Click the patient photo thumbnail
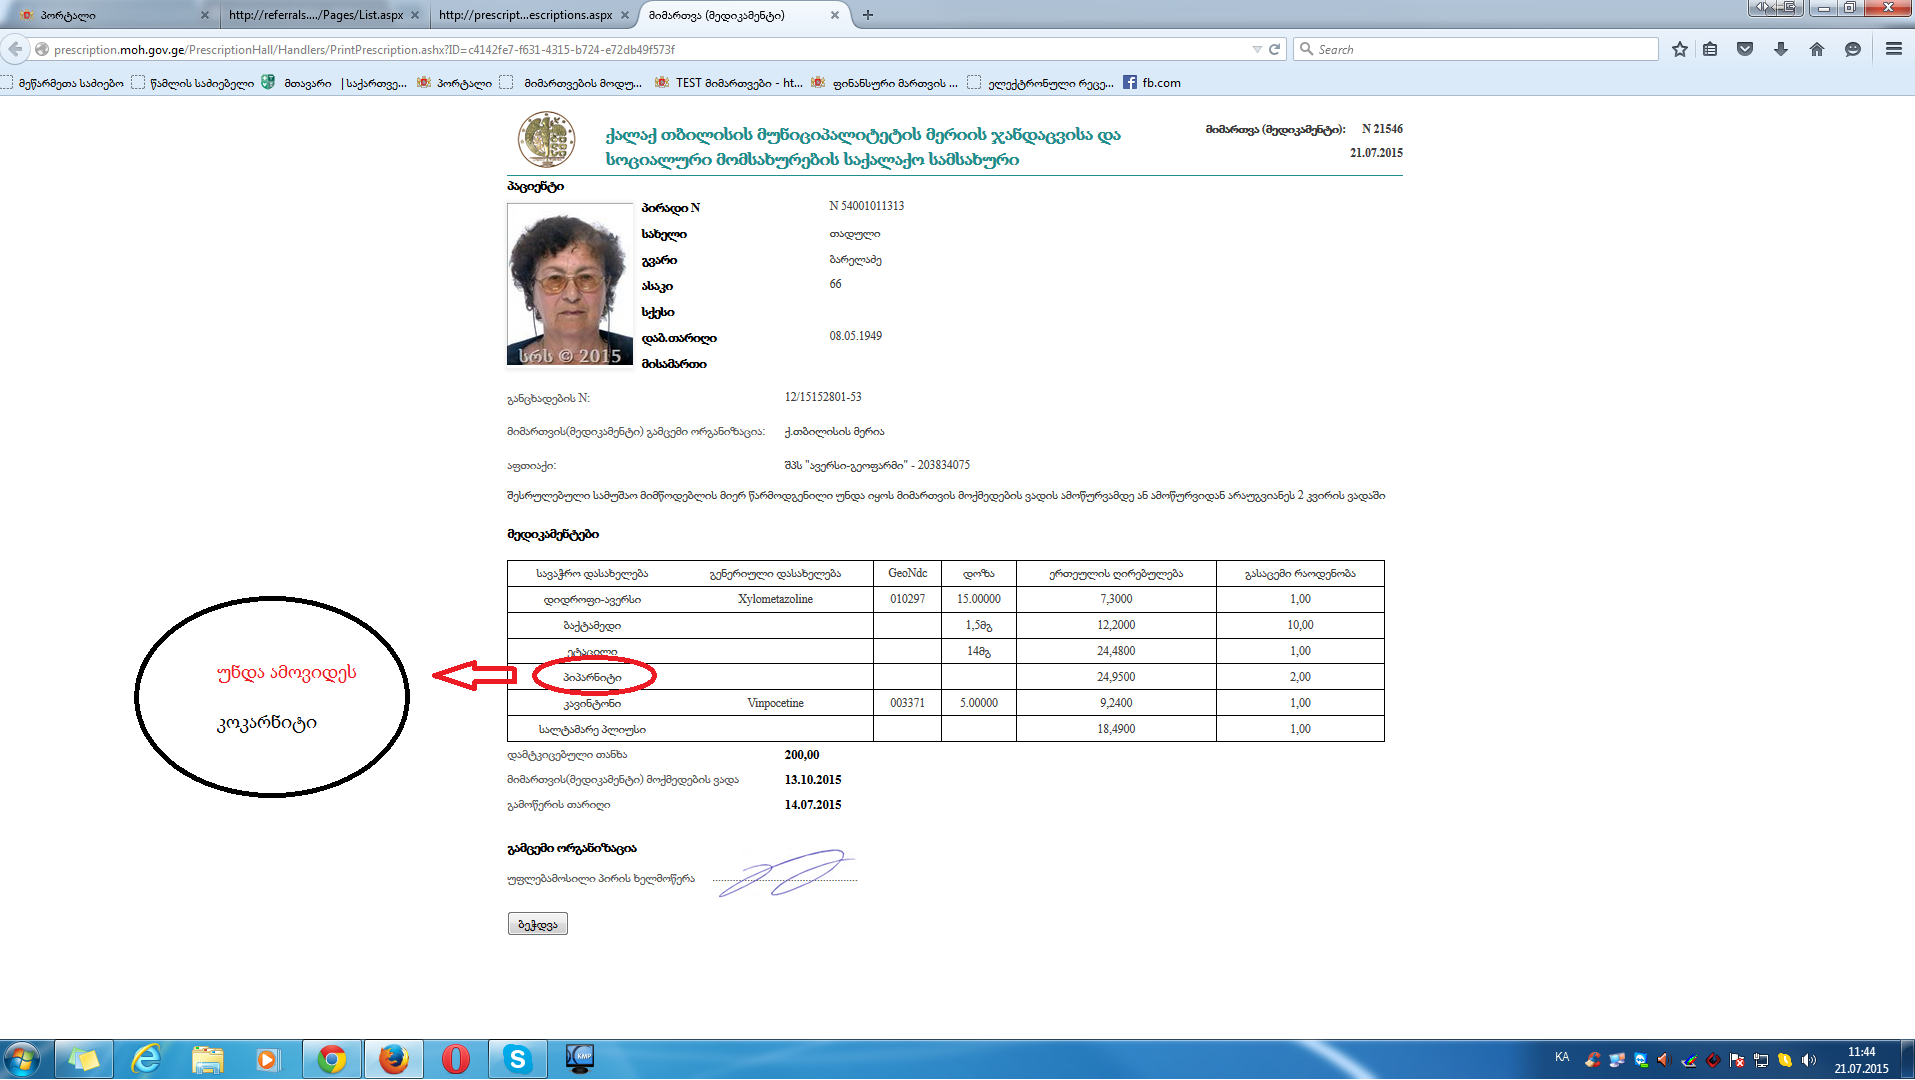This screenshot has width=1915, height=1080. pyautogui.click(x=570, y=285)
